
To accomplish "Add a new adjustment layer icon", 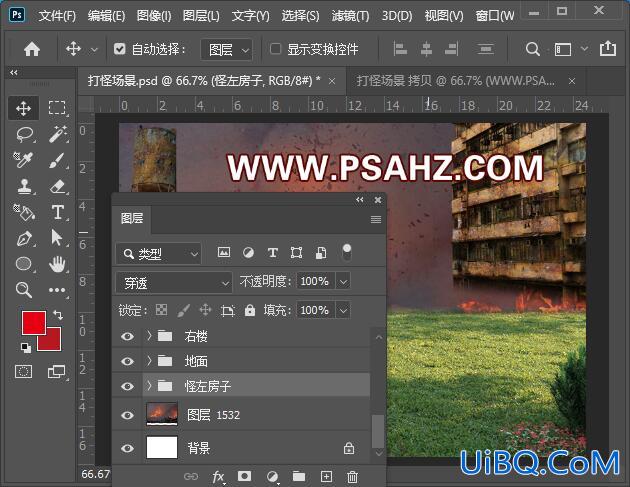I will pyautogui.click(x=272, y=477).
